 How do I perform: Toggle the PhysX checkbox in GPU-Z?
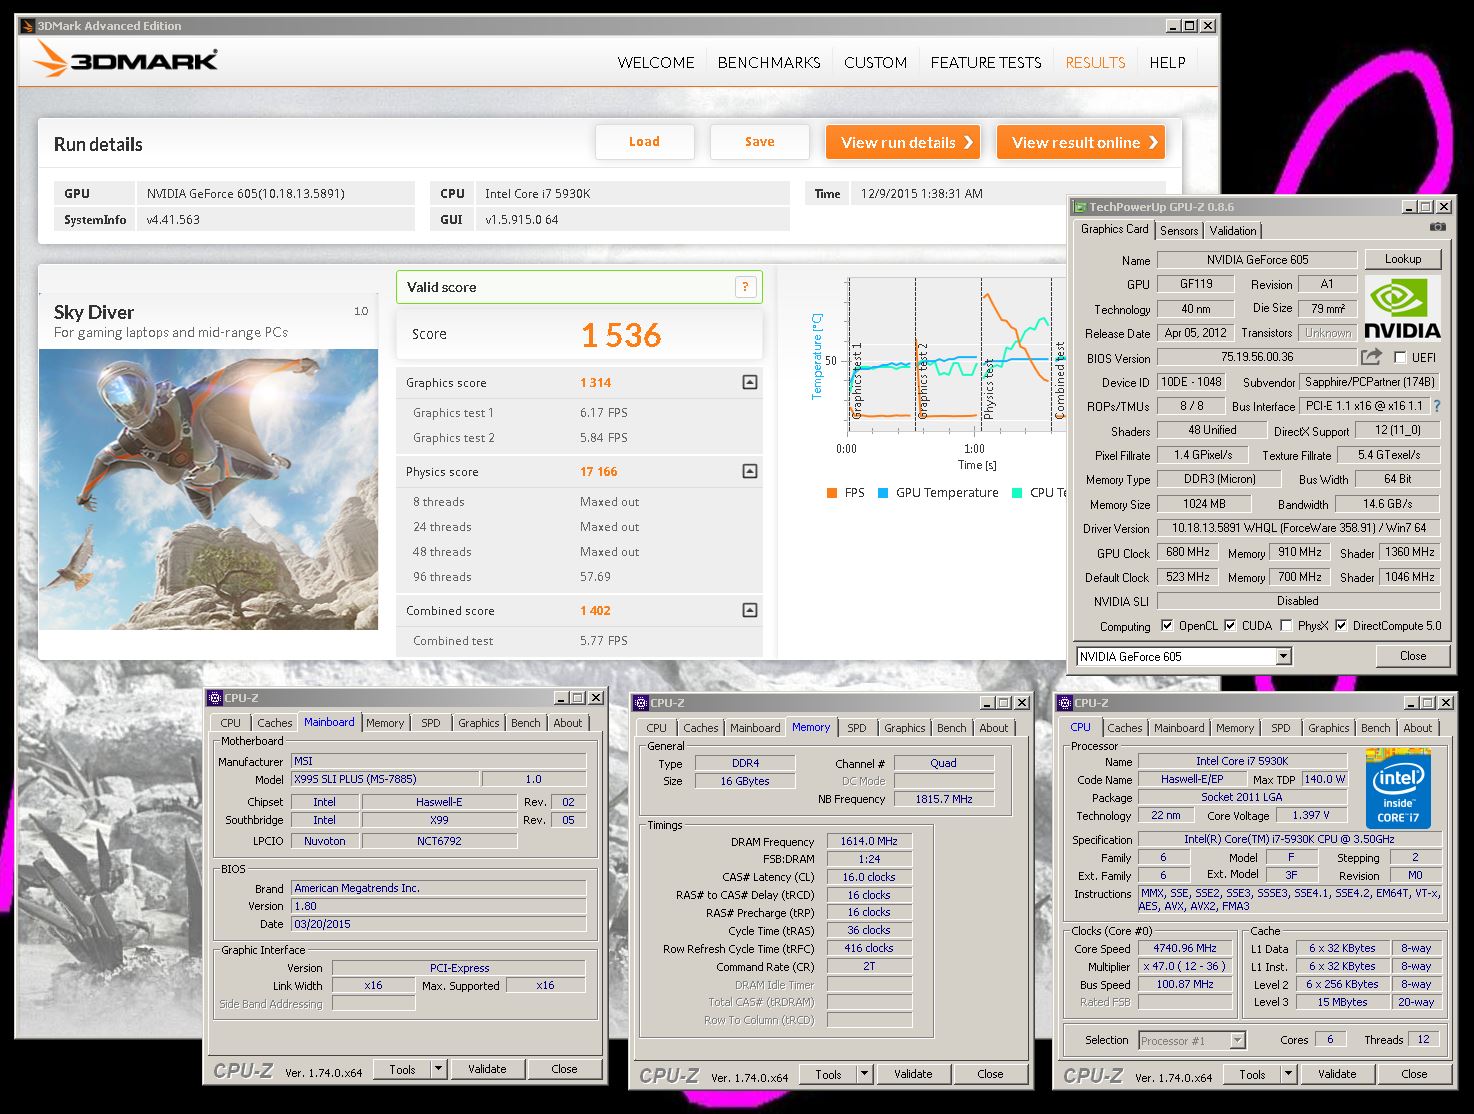tap(1286, 626)
